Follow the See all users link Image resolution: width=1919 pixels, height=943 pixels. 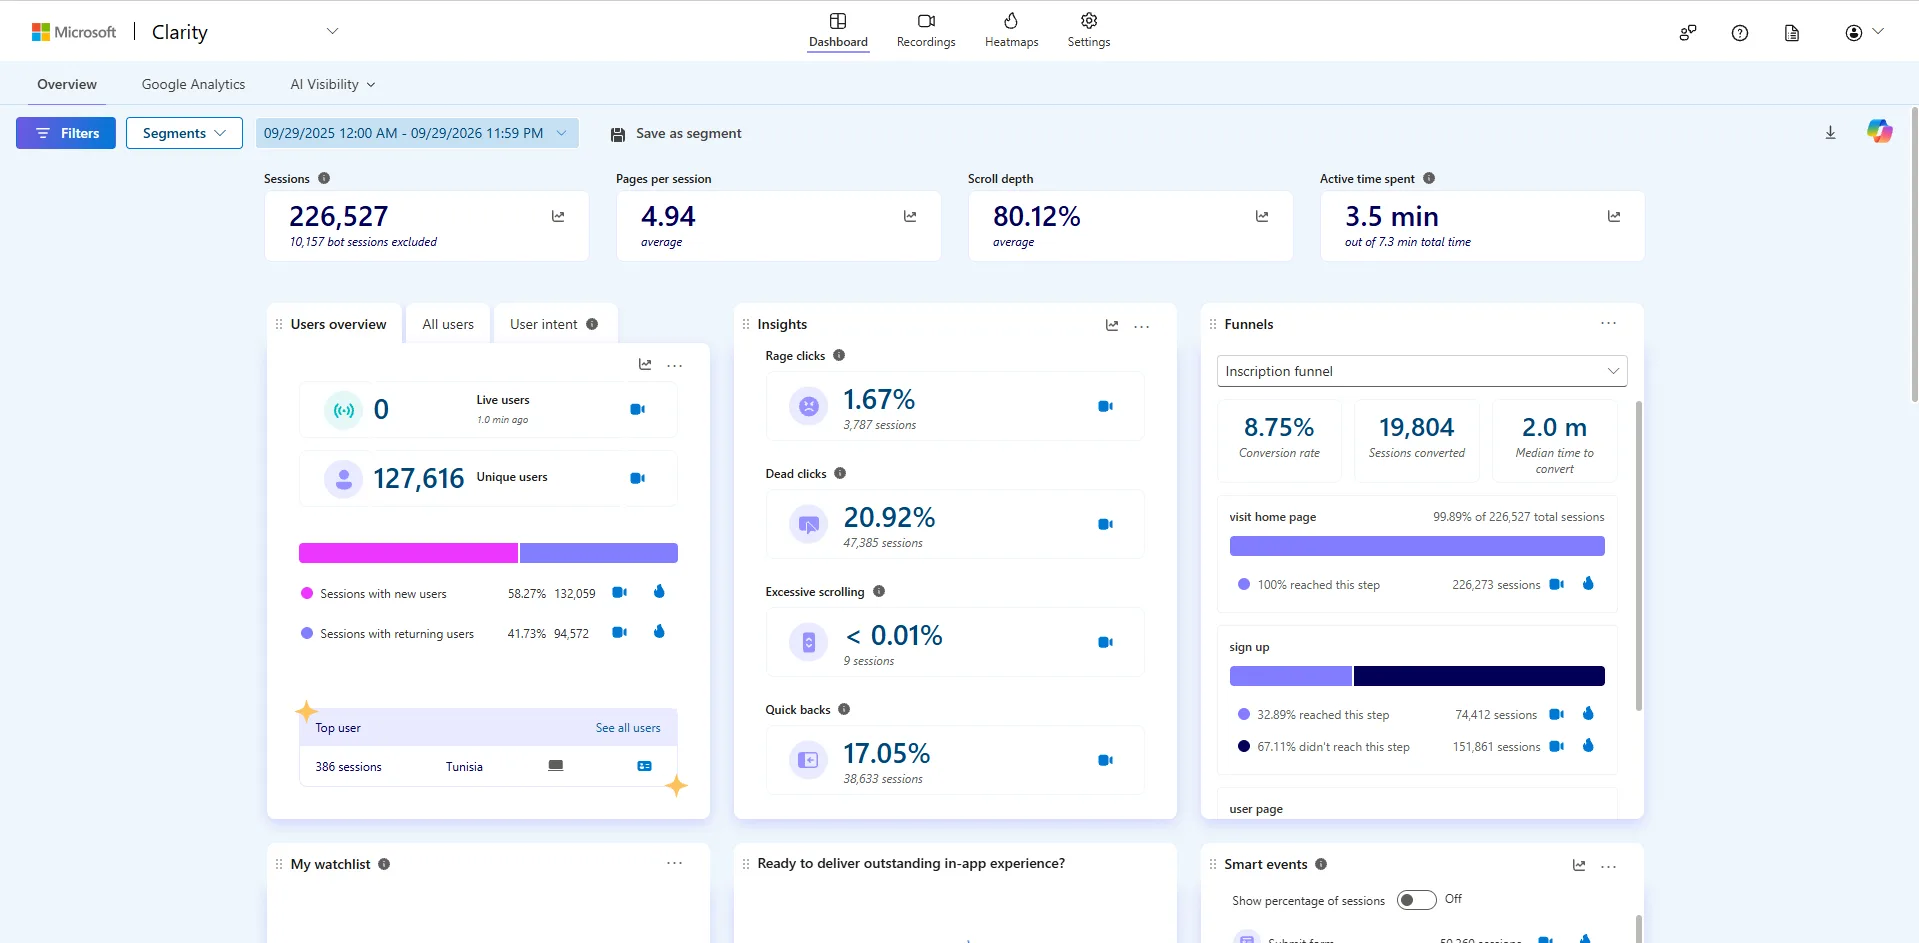pos(628,728)
